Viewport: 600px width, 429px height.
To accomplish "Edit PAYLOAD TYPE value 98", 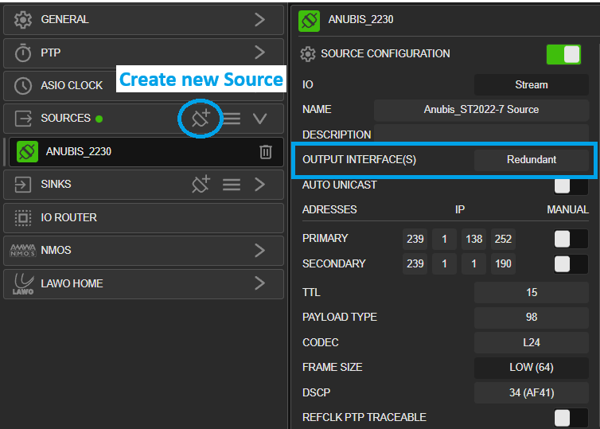I will point(531,317).
